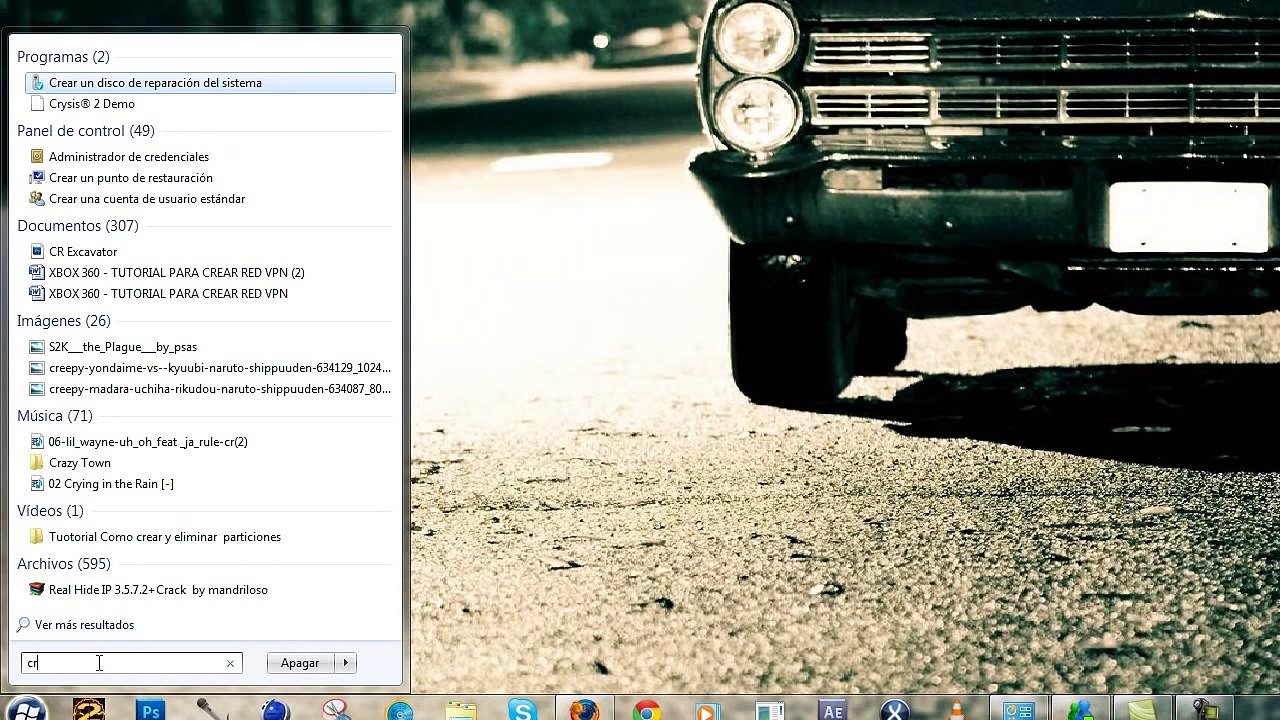This screenshot has height=720, width=1280.
Task: Play 02 Crying in the Rain track
Action: (110, 484)
